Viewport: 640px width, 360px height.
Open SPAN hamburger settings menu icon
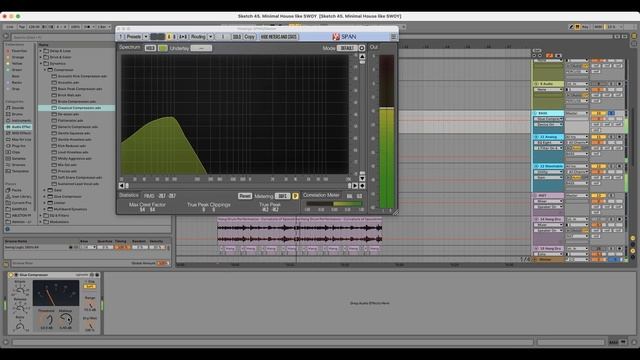tap(393, 37)
